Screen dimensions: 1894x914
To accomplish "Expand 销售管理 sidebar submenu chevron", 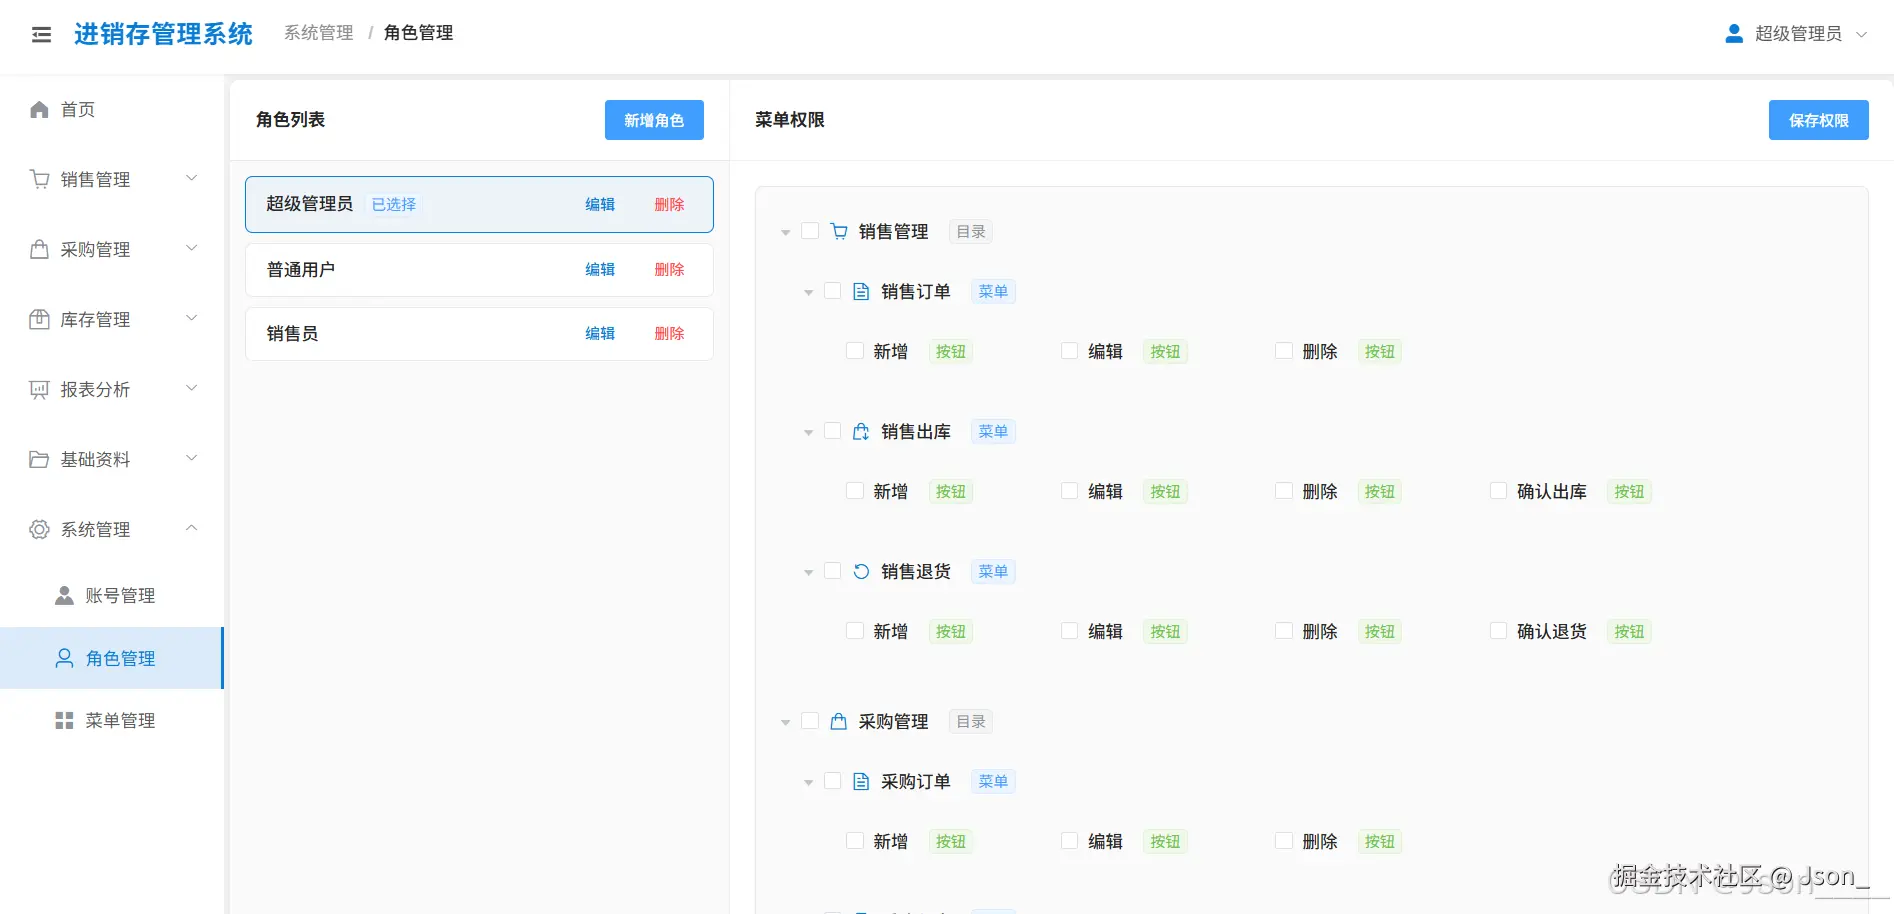I will (x=192, y=178).
